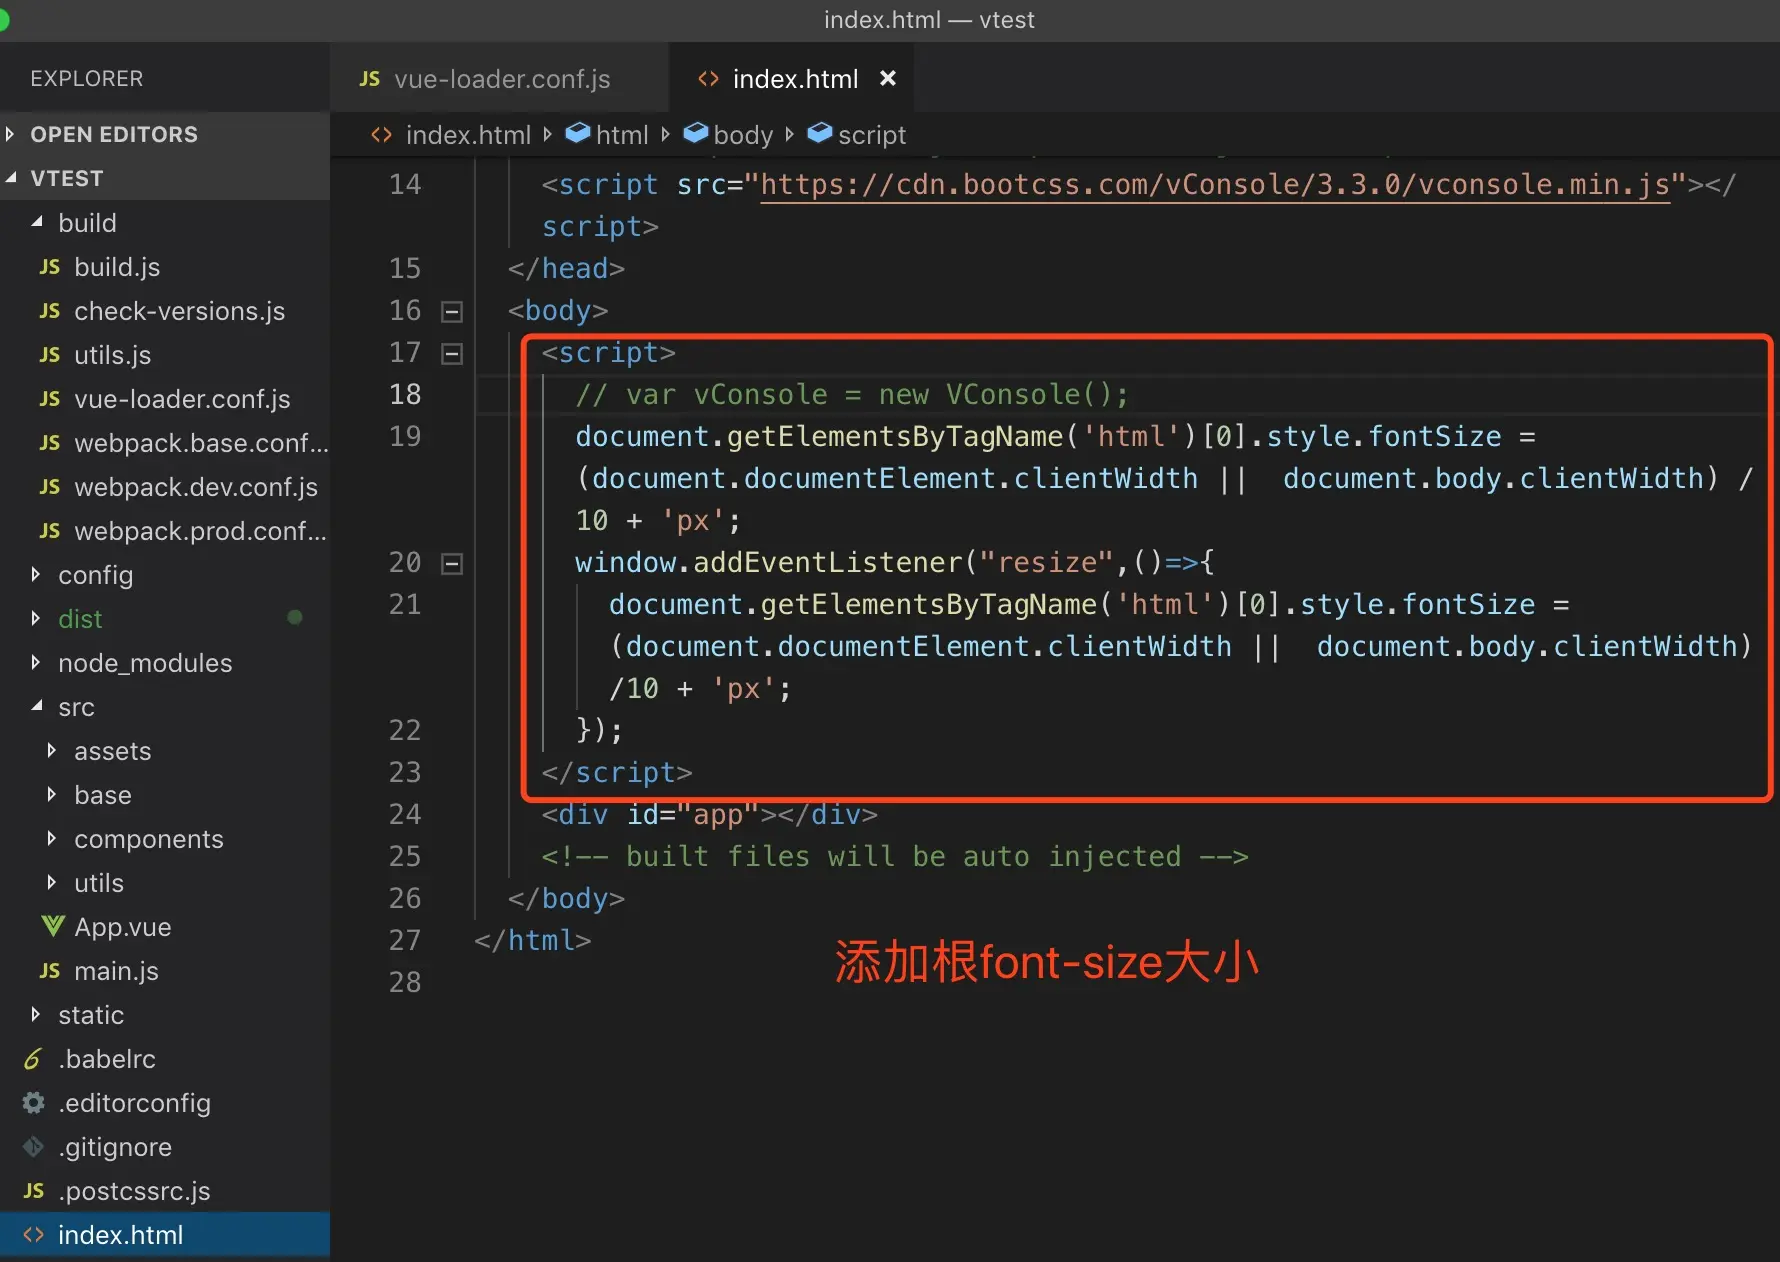The height and width of the screenshot is (1262, 1780).
Task: Click the JS icon beside utils.js
Action: (x=49, y=355)
